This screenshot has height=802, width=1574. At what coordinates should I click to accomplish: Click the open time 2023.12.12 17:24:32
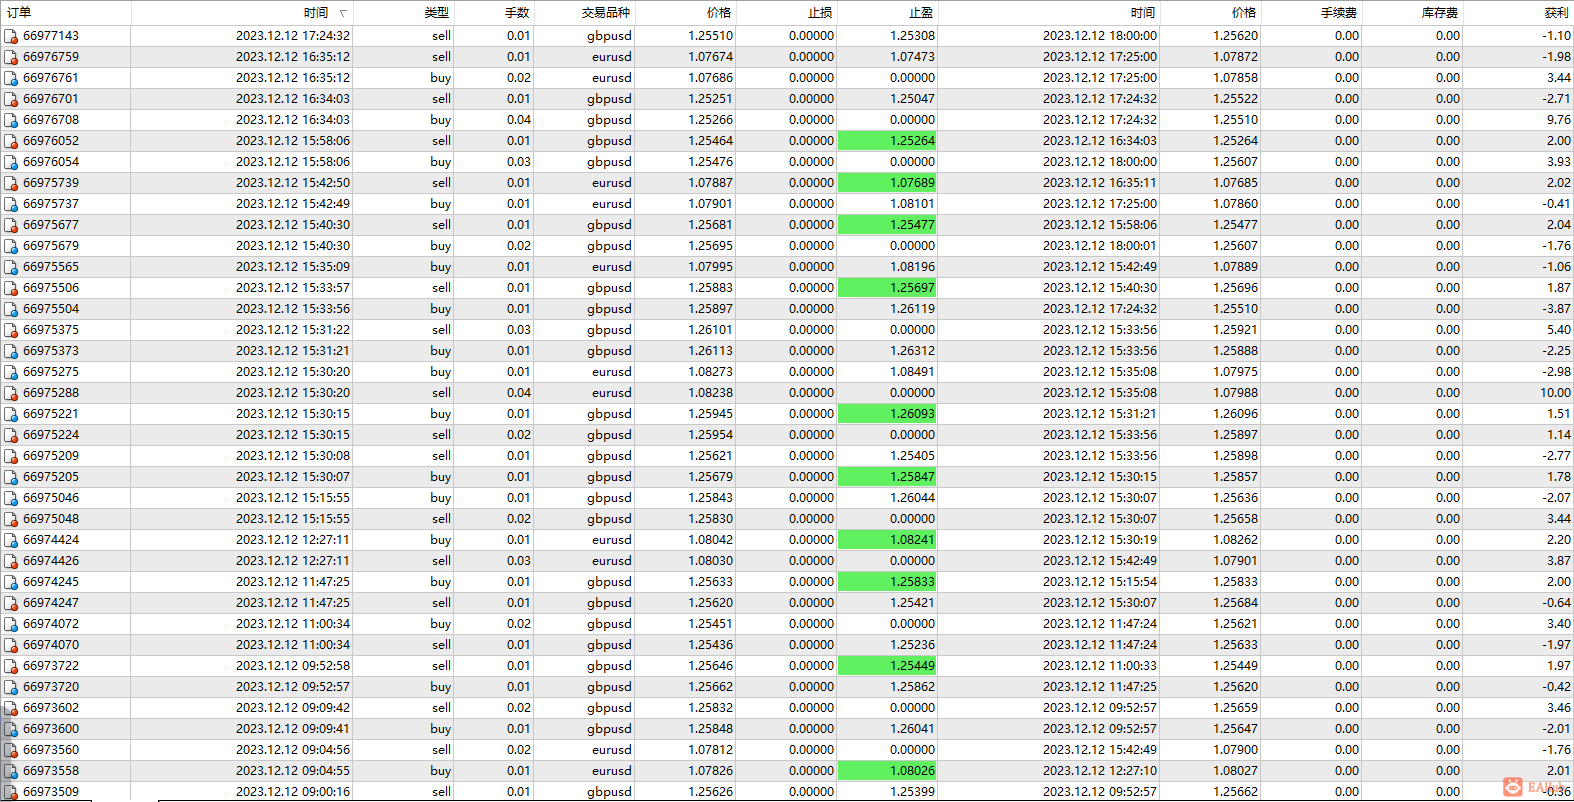[x=293, y=36]
